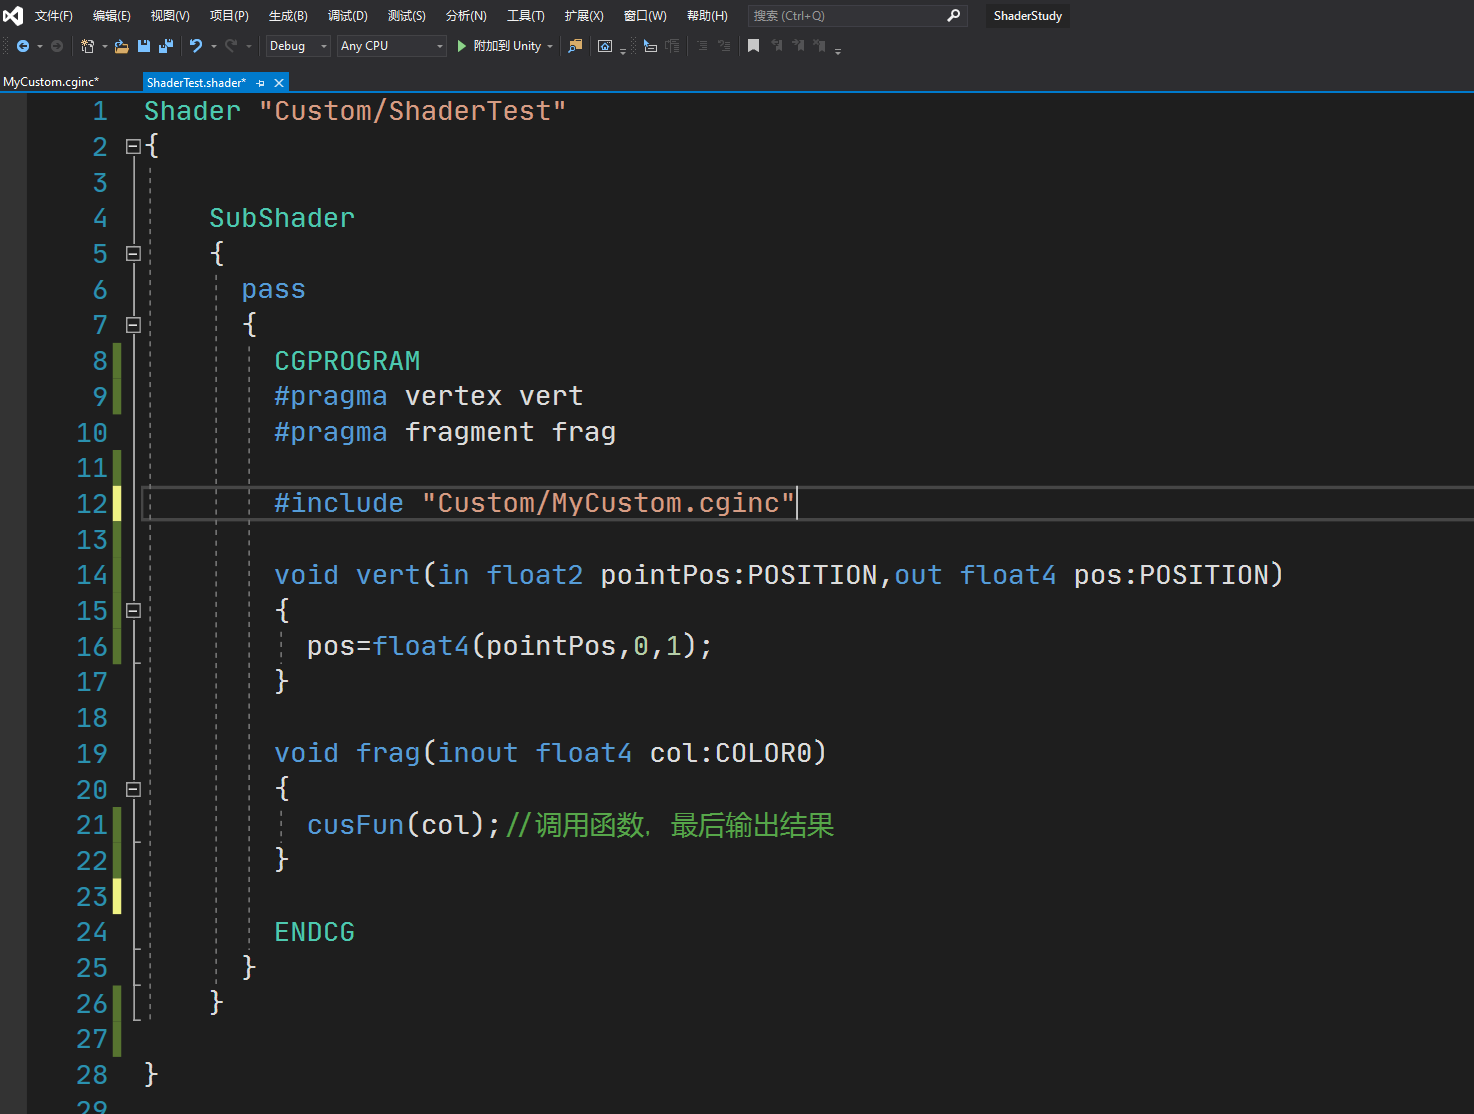The image size is (1474, 1114).
Task: Click the "Custom/ShaderTest" shader name string
Action: pyautogui.click(x=412, y=111)
